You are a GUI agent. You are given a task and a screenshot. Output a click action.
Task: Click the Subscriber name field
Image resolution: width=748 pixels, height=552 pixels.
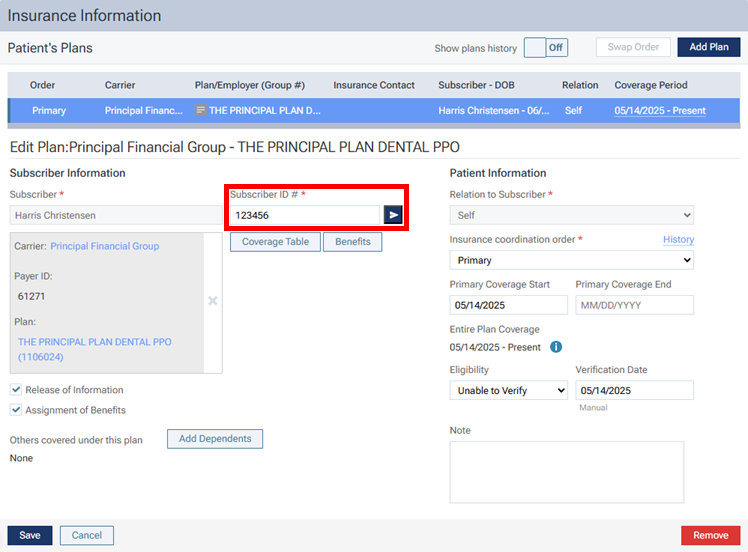[x=116, y=215]
